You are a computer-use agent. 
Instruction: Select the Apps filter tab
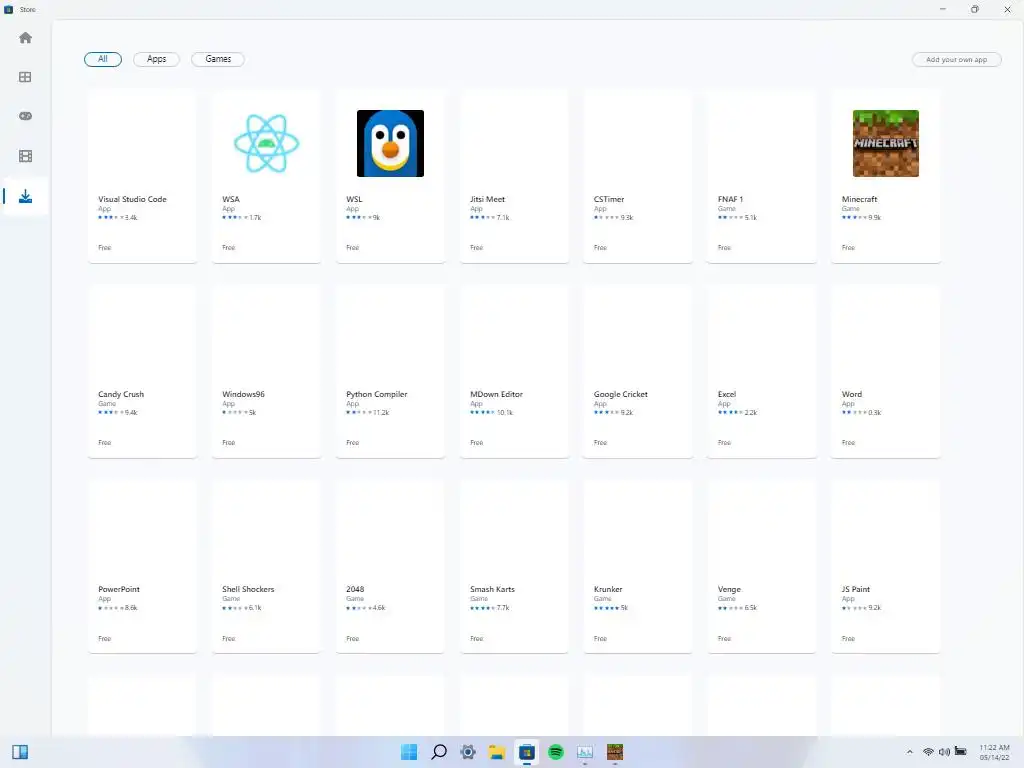coord(156,59)
